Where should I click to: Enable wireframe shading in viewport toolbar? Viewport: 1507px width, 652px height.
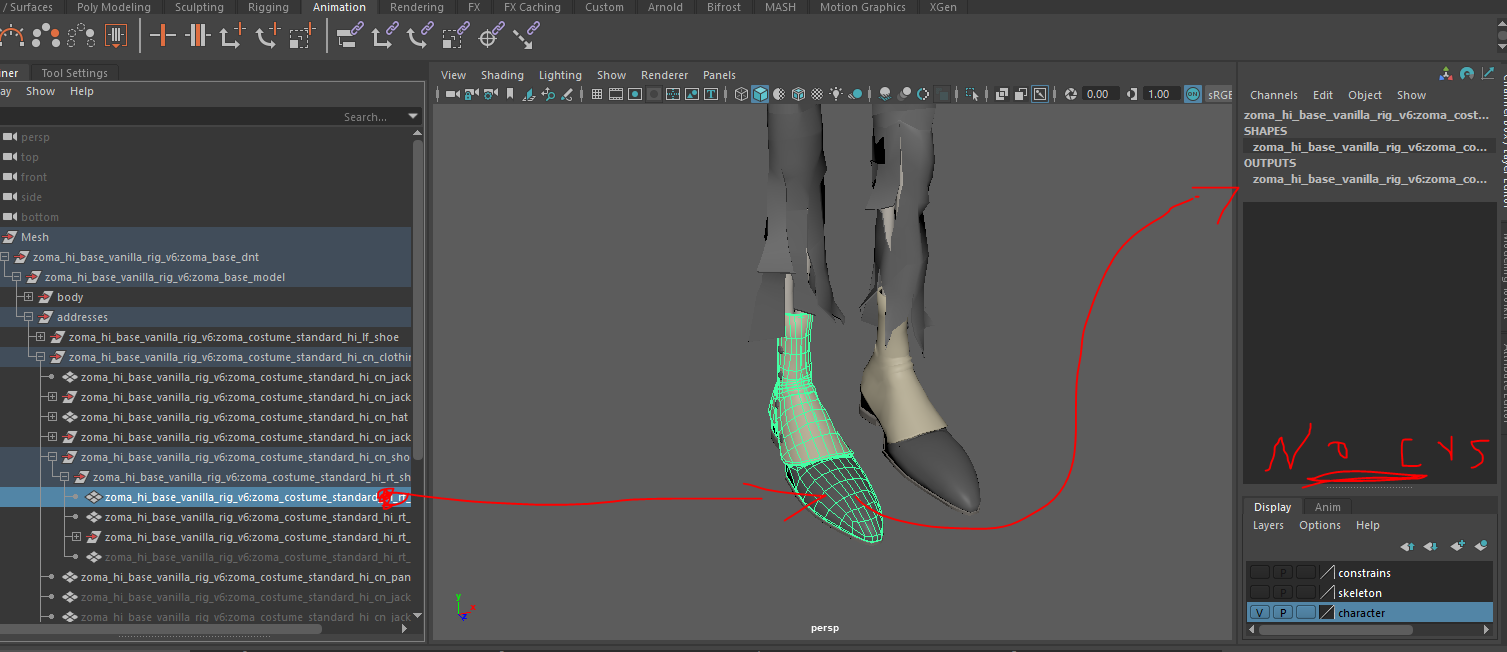tap(741, 94)
